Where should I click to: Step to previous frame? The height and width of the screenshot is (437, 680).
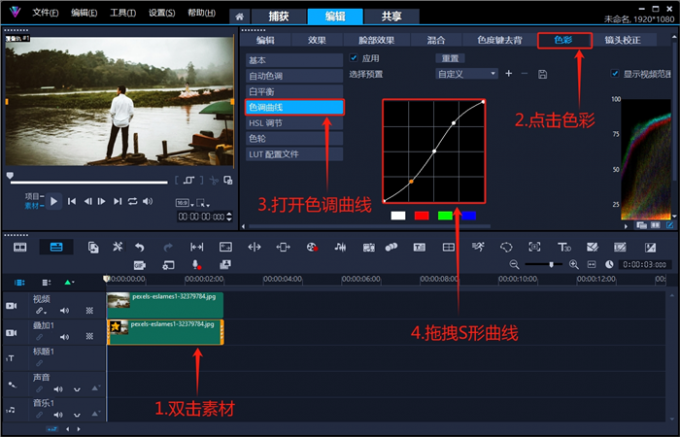(88, 201)
